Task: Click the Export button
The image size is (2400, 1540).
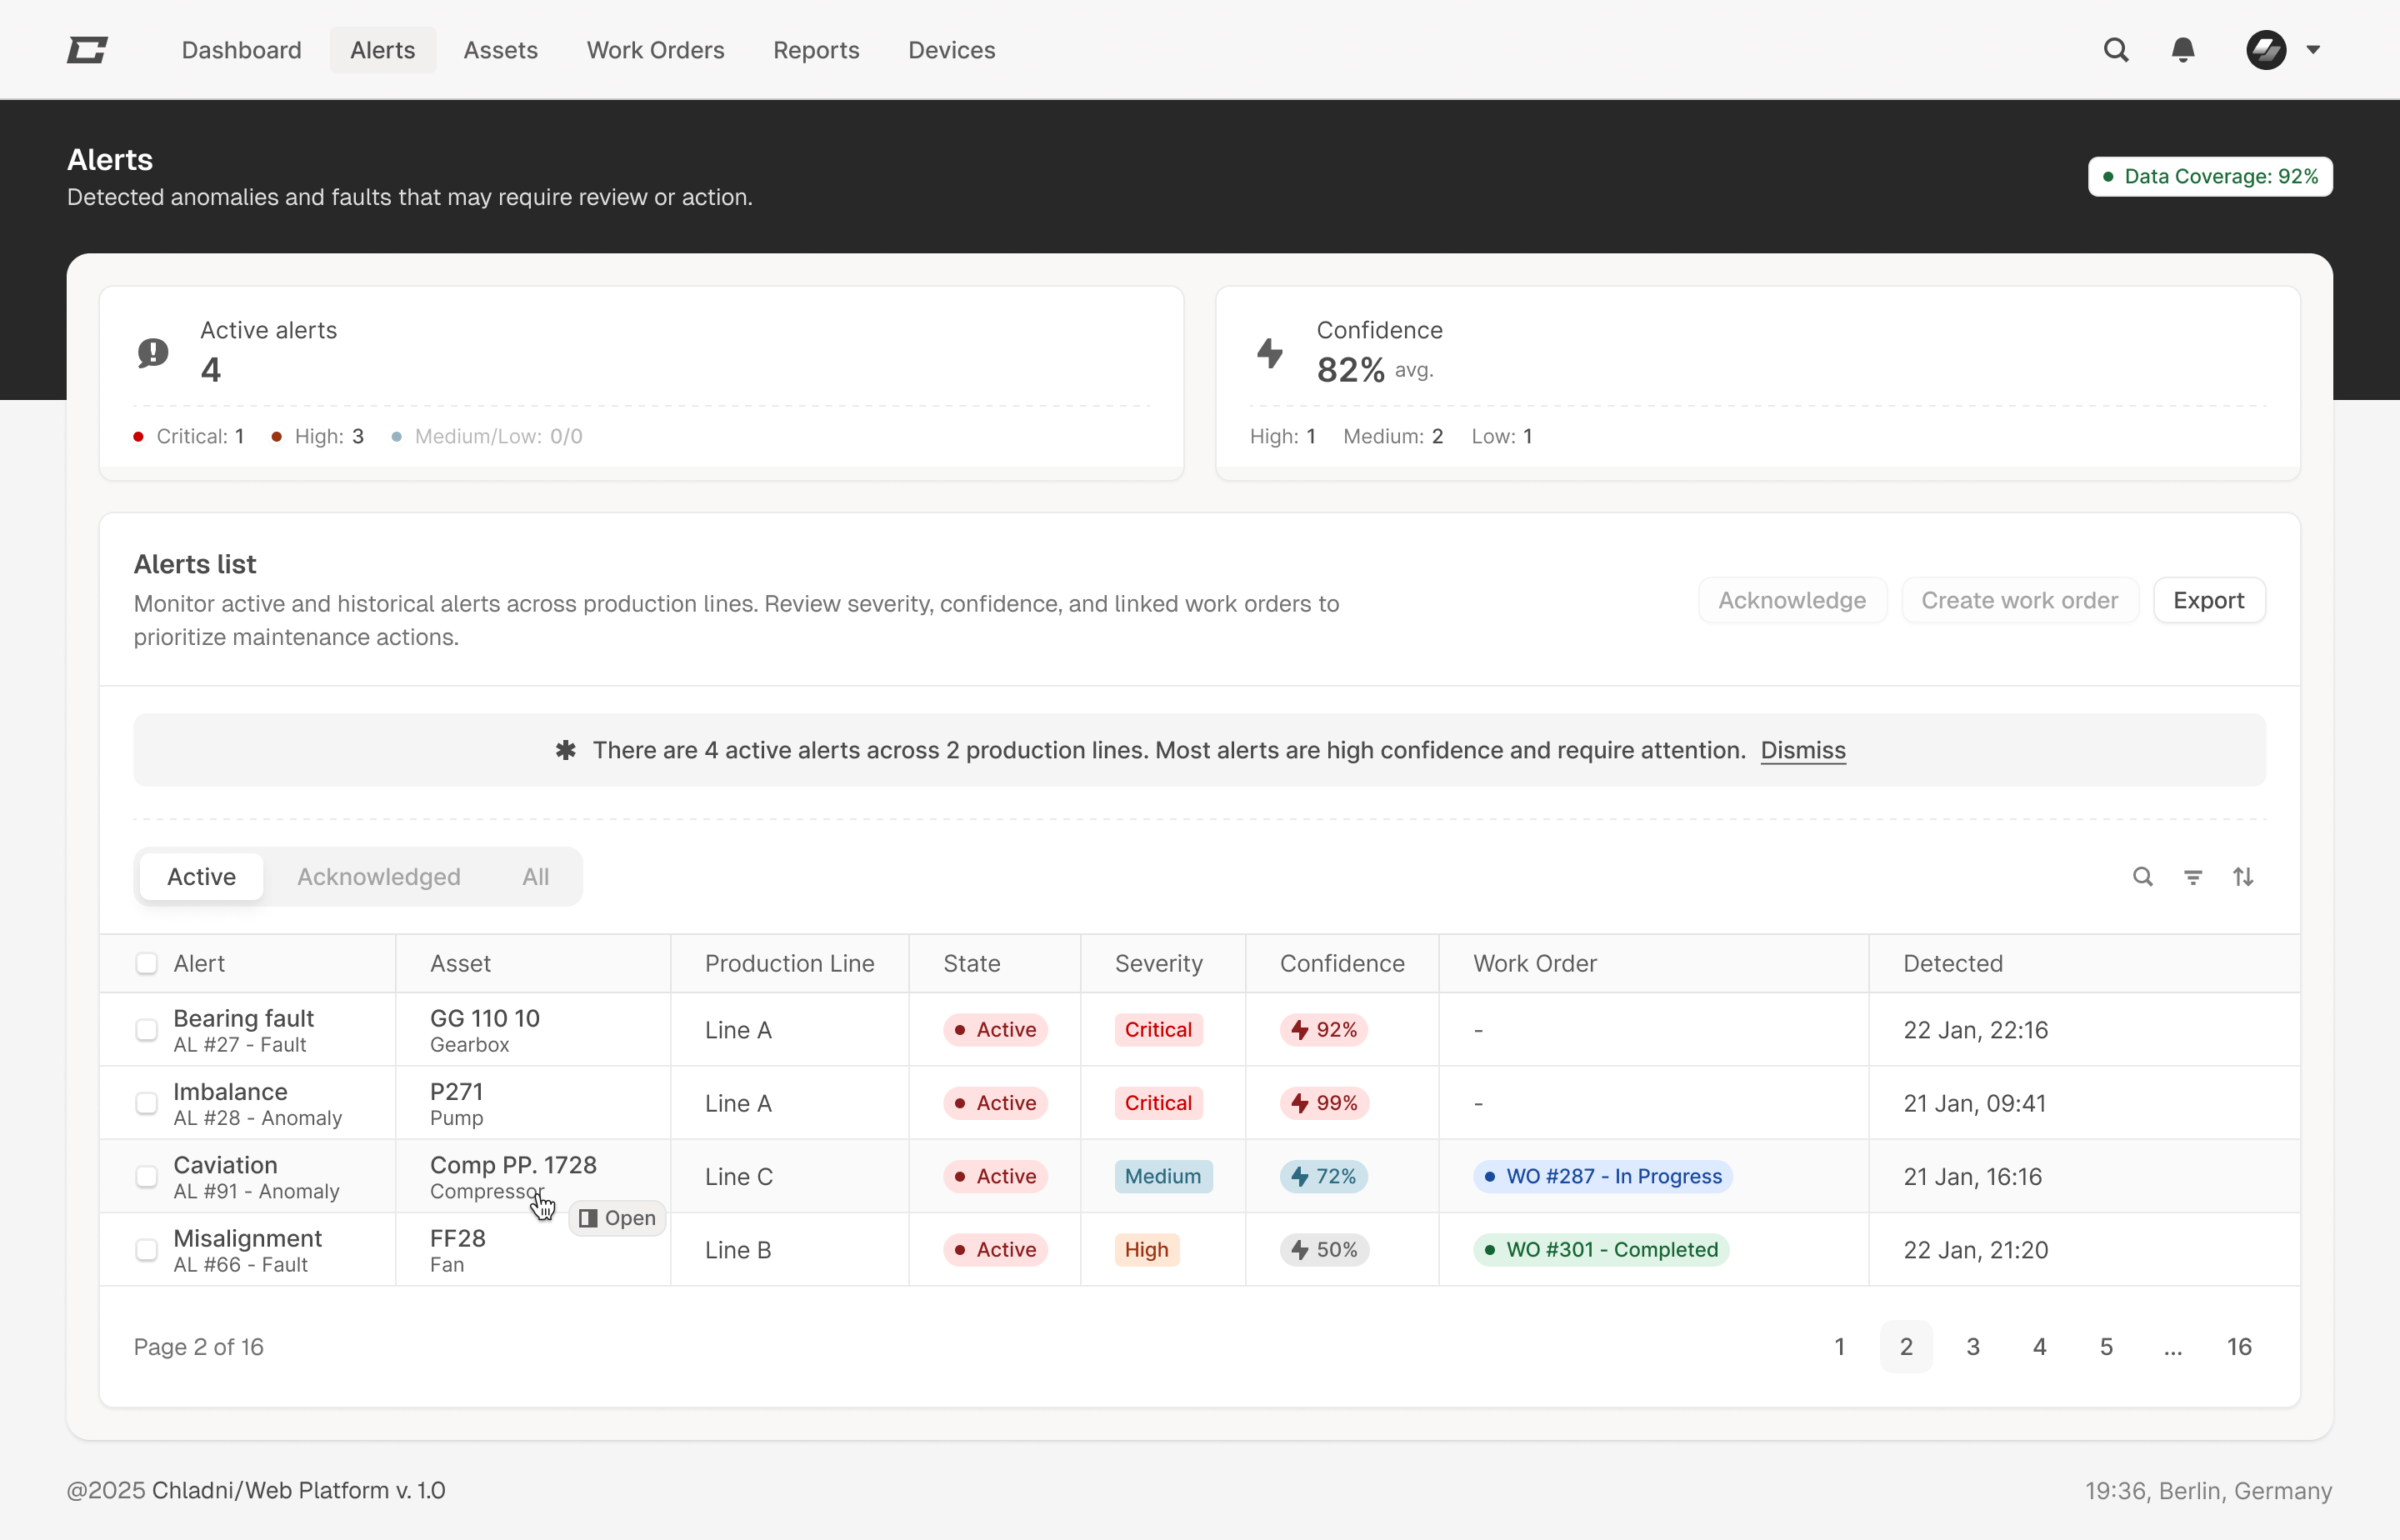Action: [x=2208, y=600]
